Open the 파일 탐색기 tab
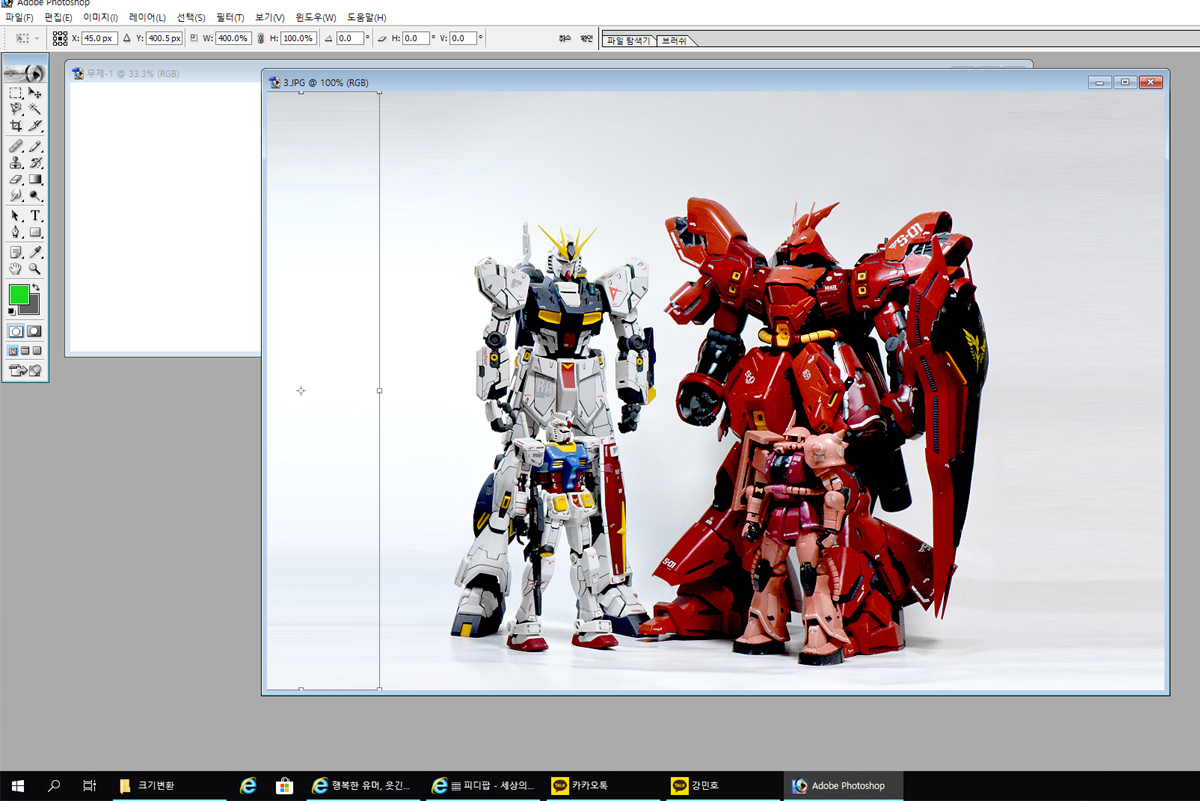1200x801 pixels. [x=628, y=40]
